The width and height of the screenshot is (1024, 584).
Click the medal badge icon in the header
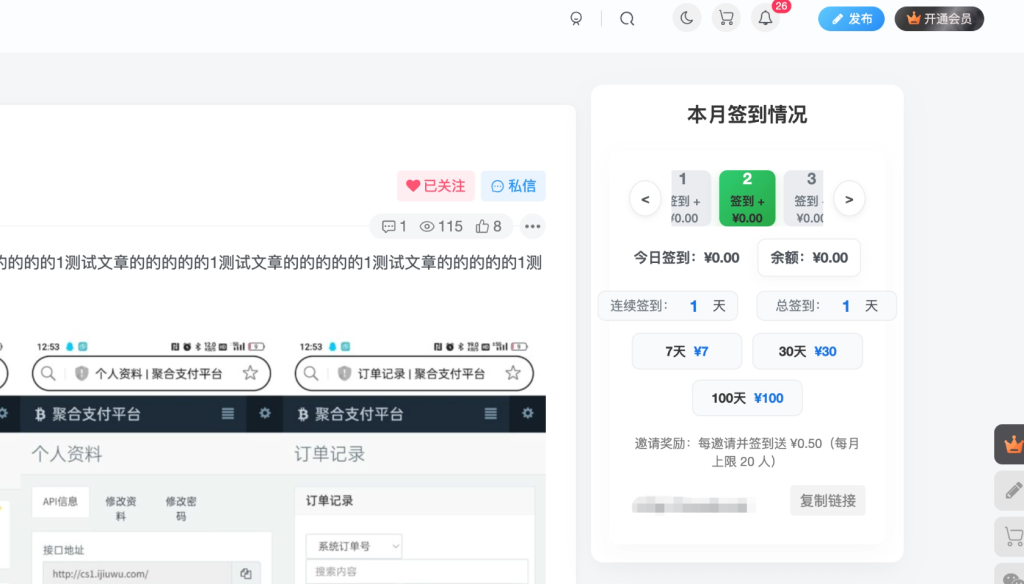576,18
